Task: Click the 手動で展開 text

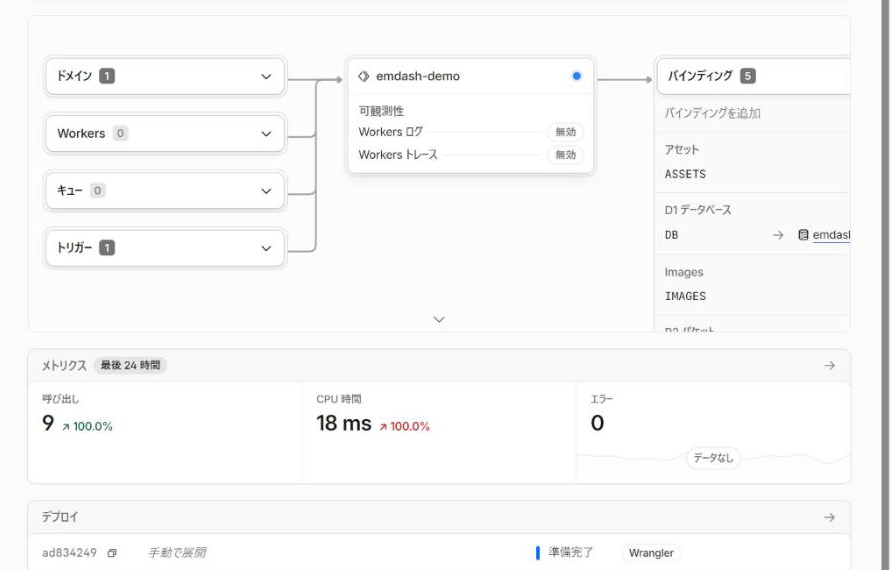Action: 177,553
